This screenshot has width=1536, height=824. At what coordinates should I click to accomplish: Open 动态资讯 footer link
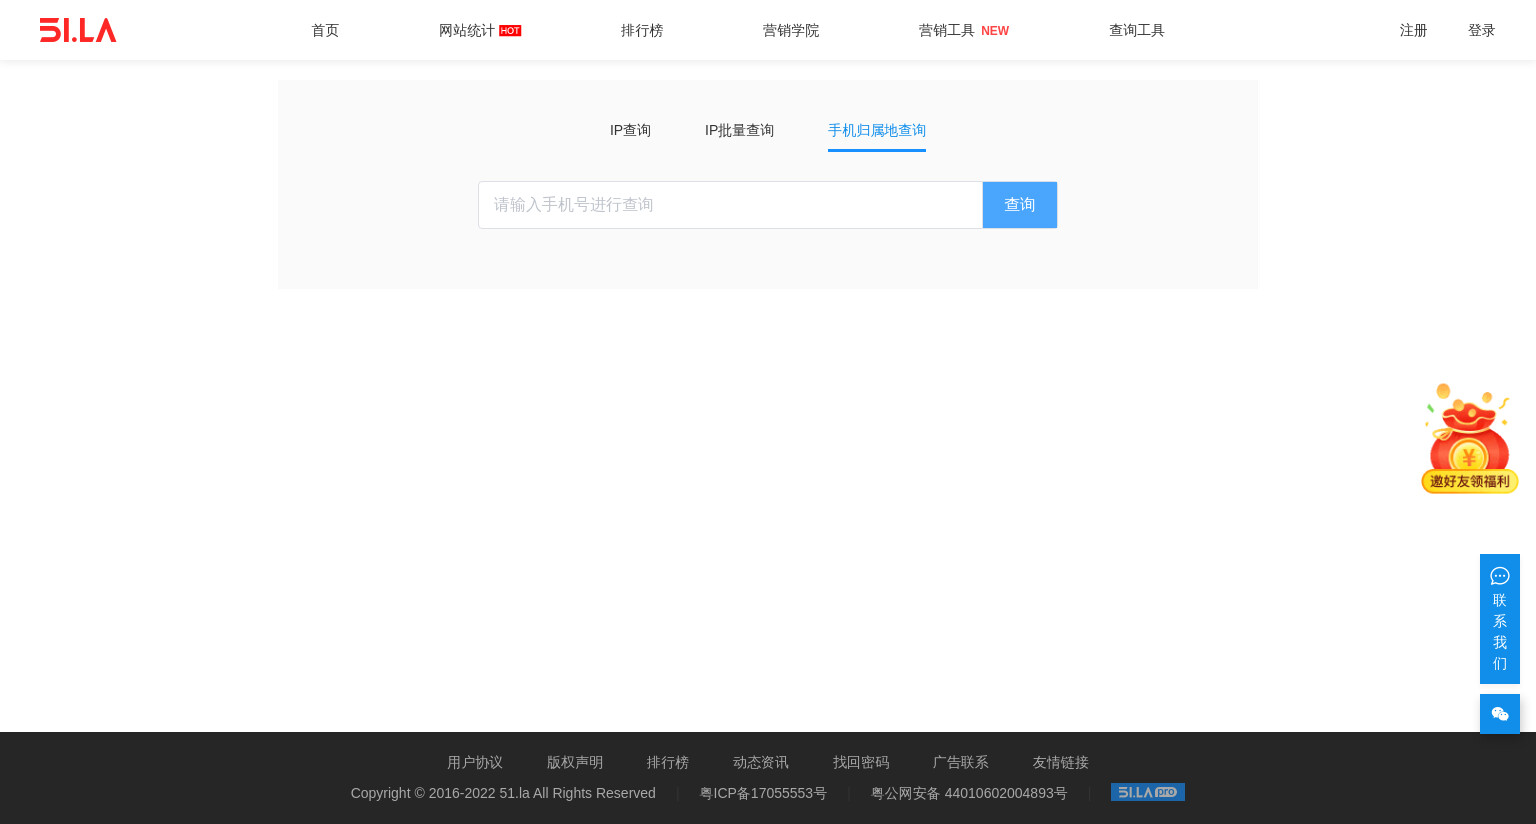[761, 763]
